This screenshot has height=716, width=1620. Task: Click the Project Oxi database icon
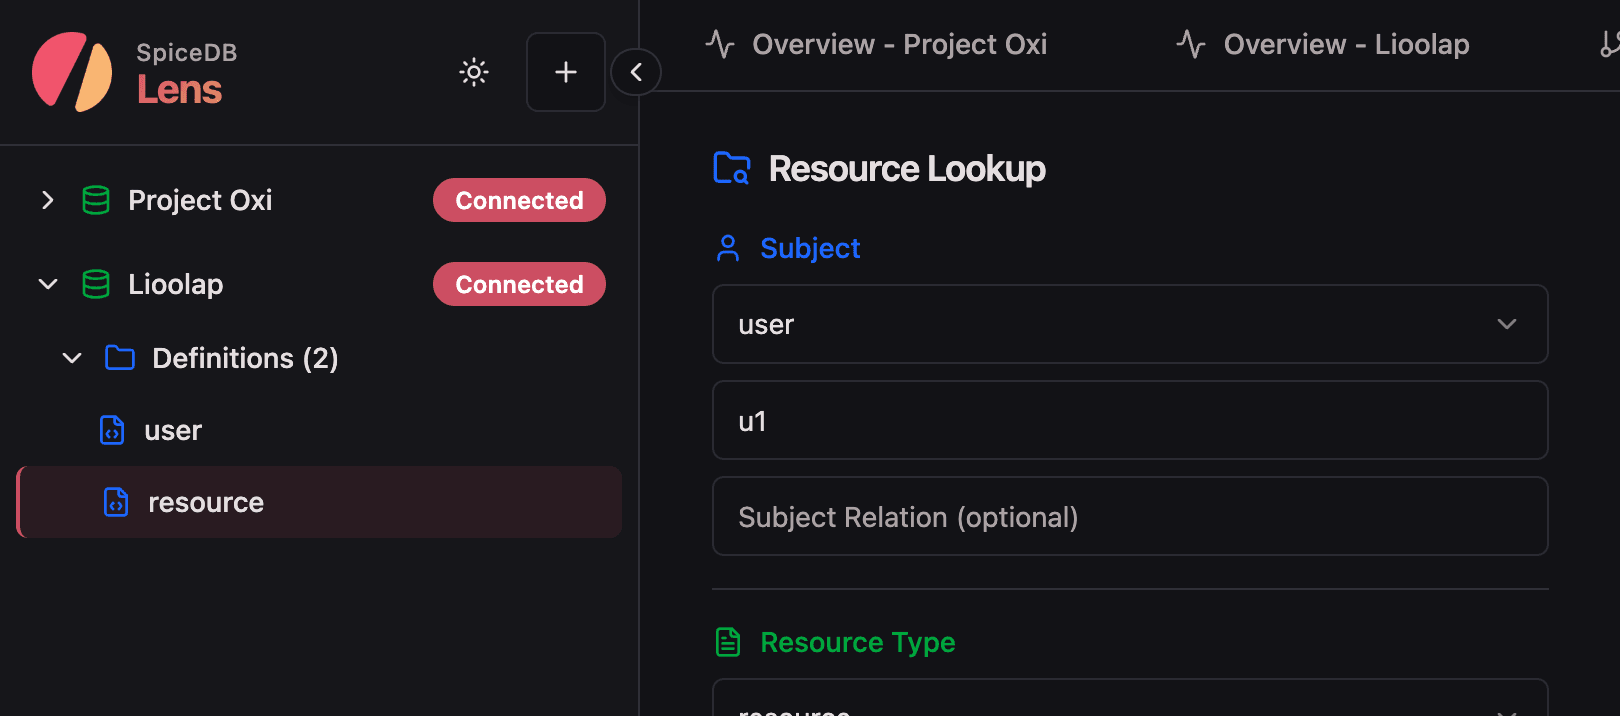[96, 200]
